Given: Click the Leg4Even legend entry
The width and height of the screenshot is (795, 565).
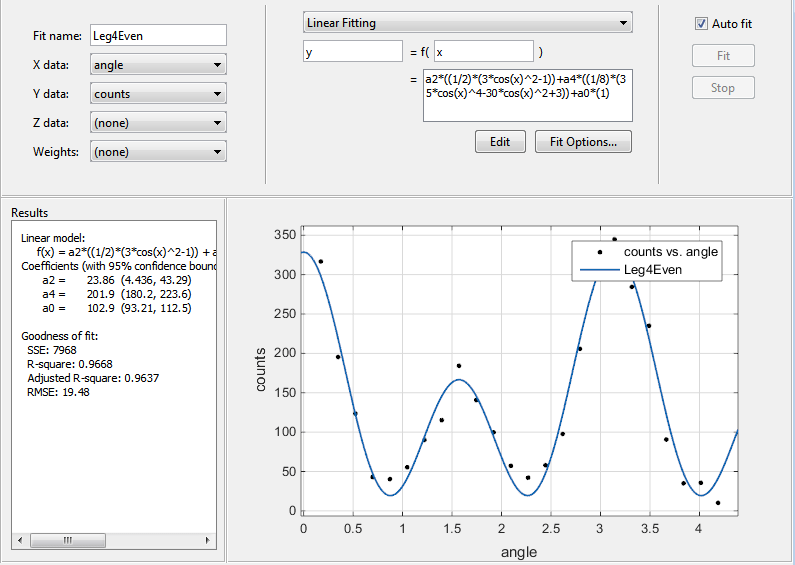Looking at the screenshot, I should [631, 270].
